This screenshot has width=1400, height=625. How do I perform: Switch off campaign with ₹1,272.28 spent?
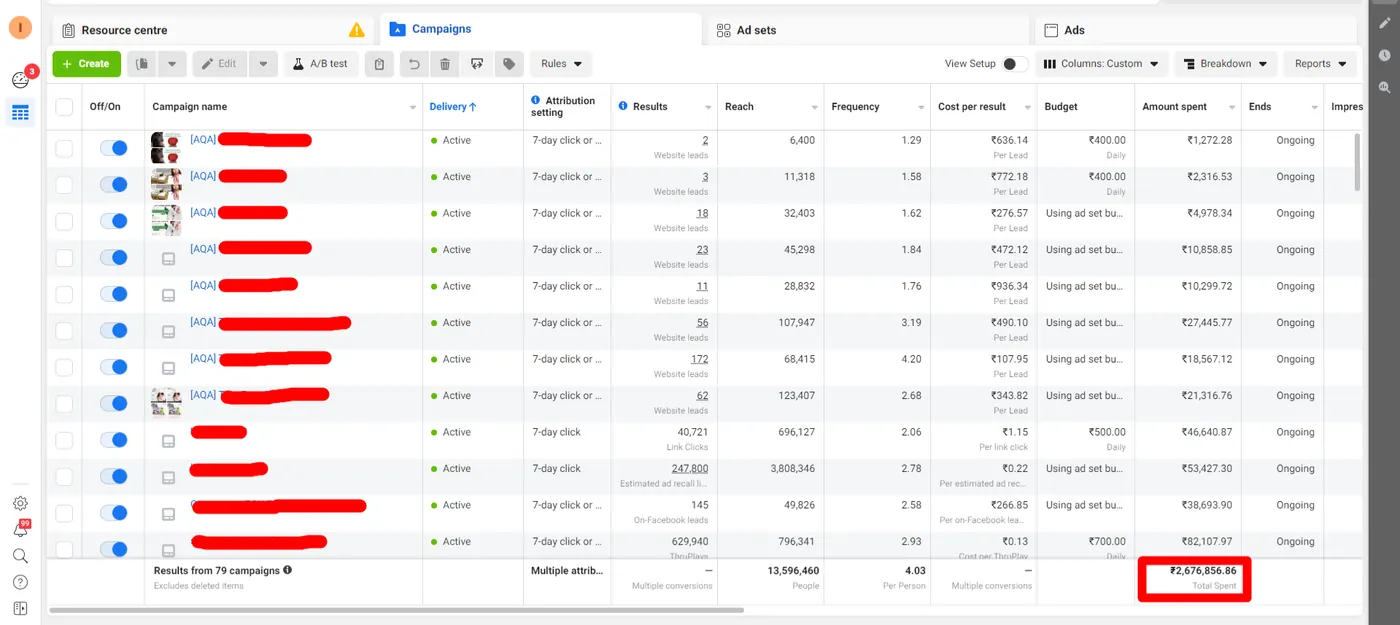click(114, 148)
